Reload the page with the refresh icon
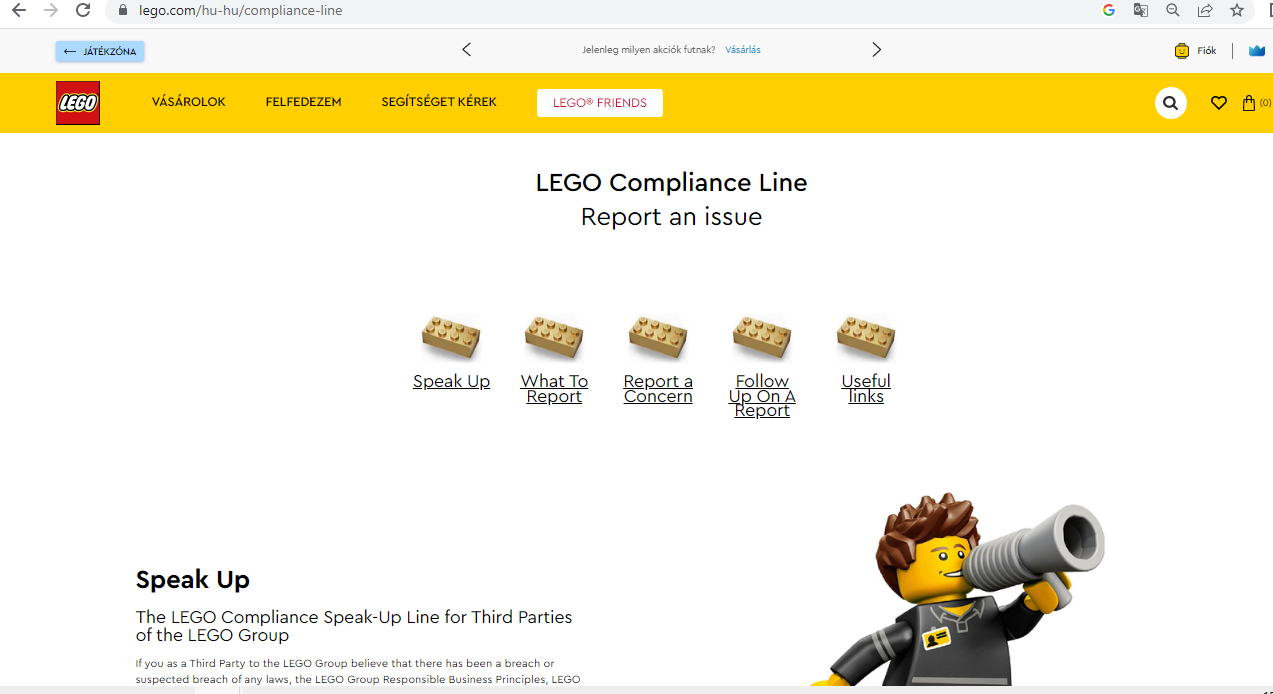 pyautogui.click(x=84, y=11)
